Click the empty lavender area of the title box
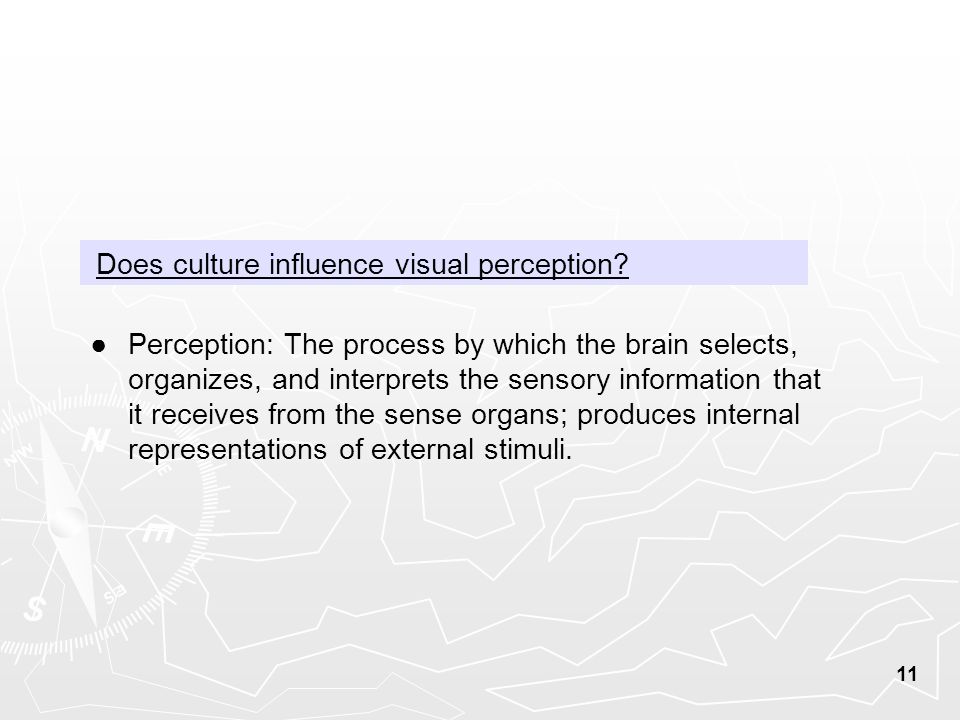 click(718, 263)
